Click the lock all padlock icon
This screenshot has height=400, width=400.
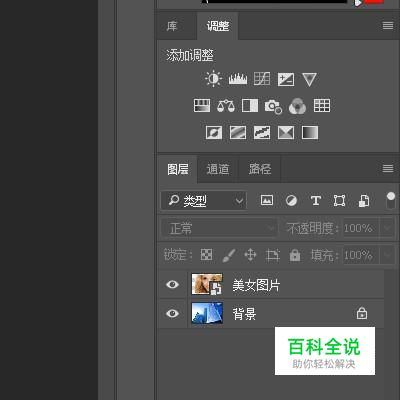coord(295,255)
